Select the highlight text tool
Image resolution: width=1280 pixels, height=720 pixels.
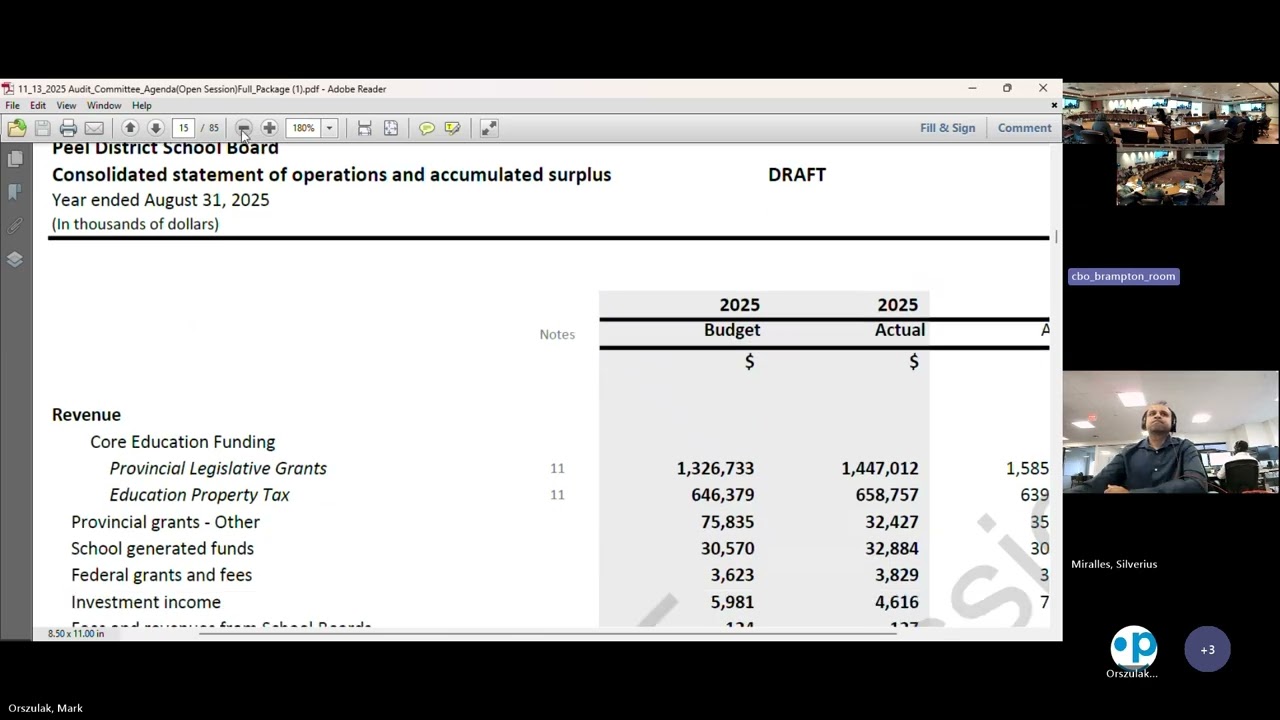(452, 128)
